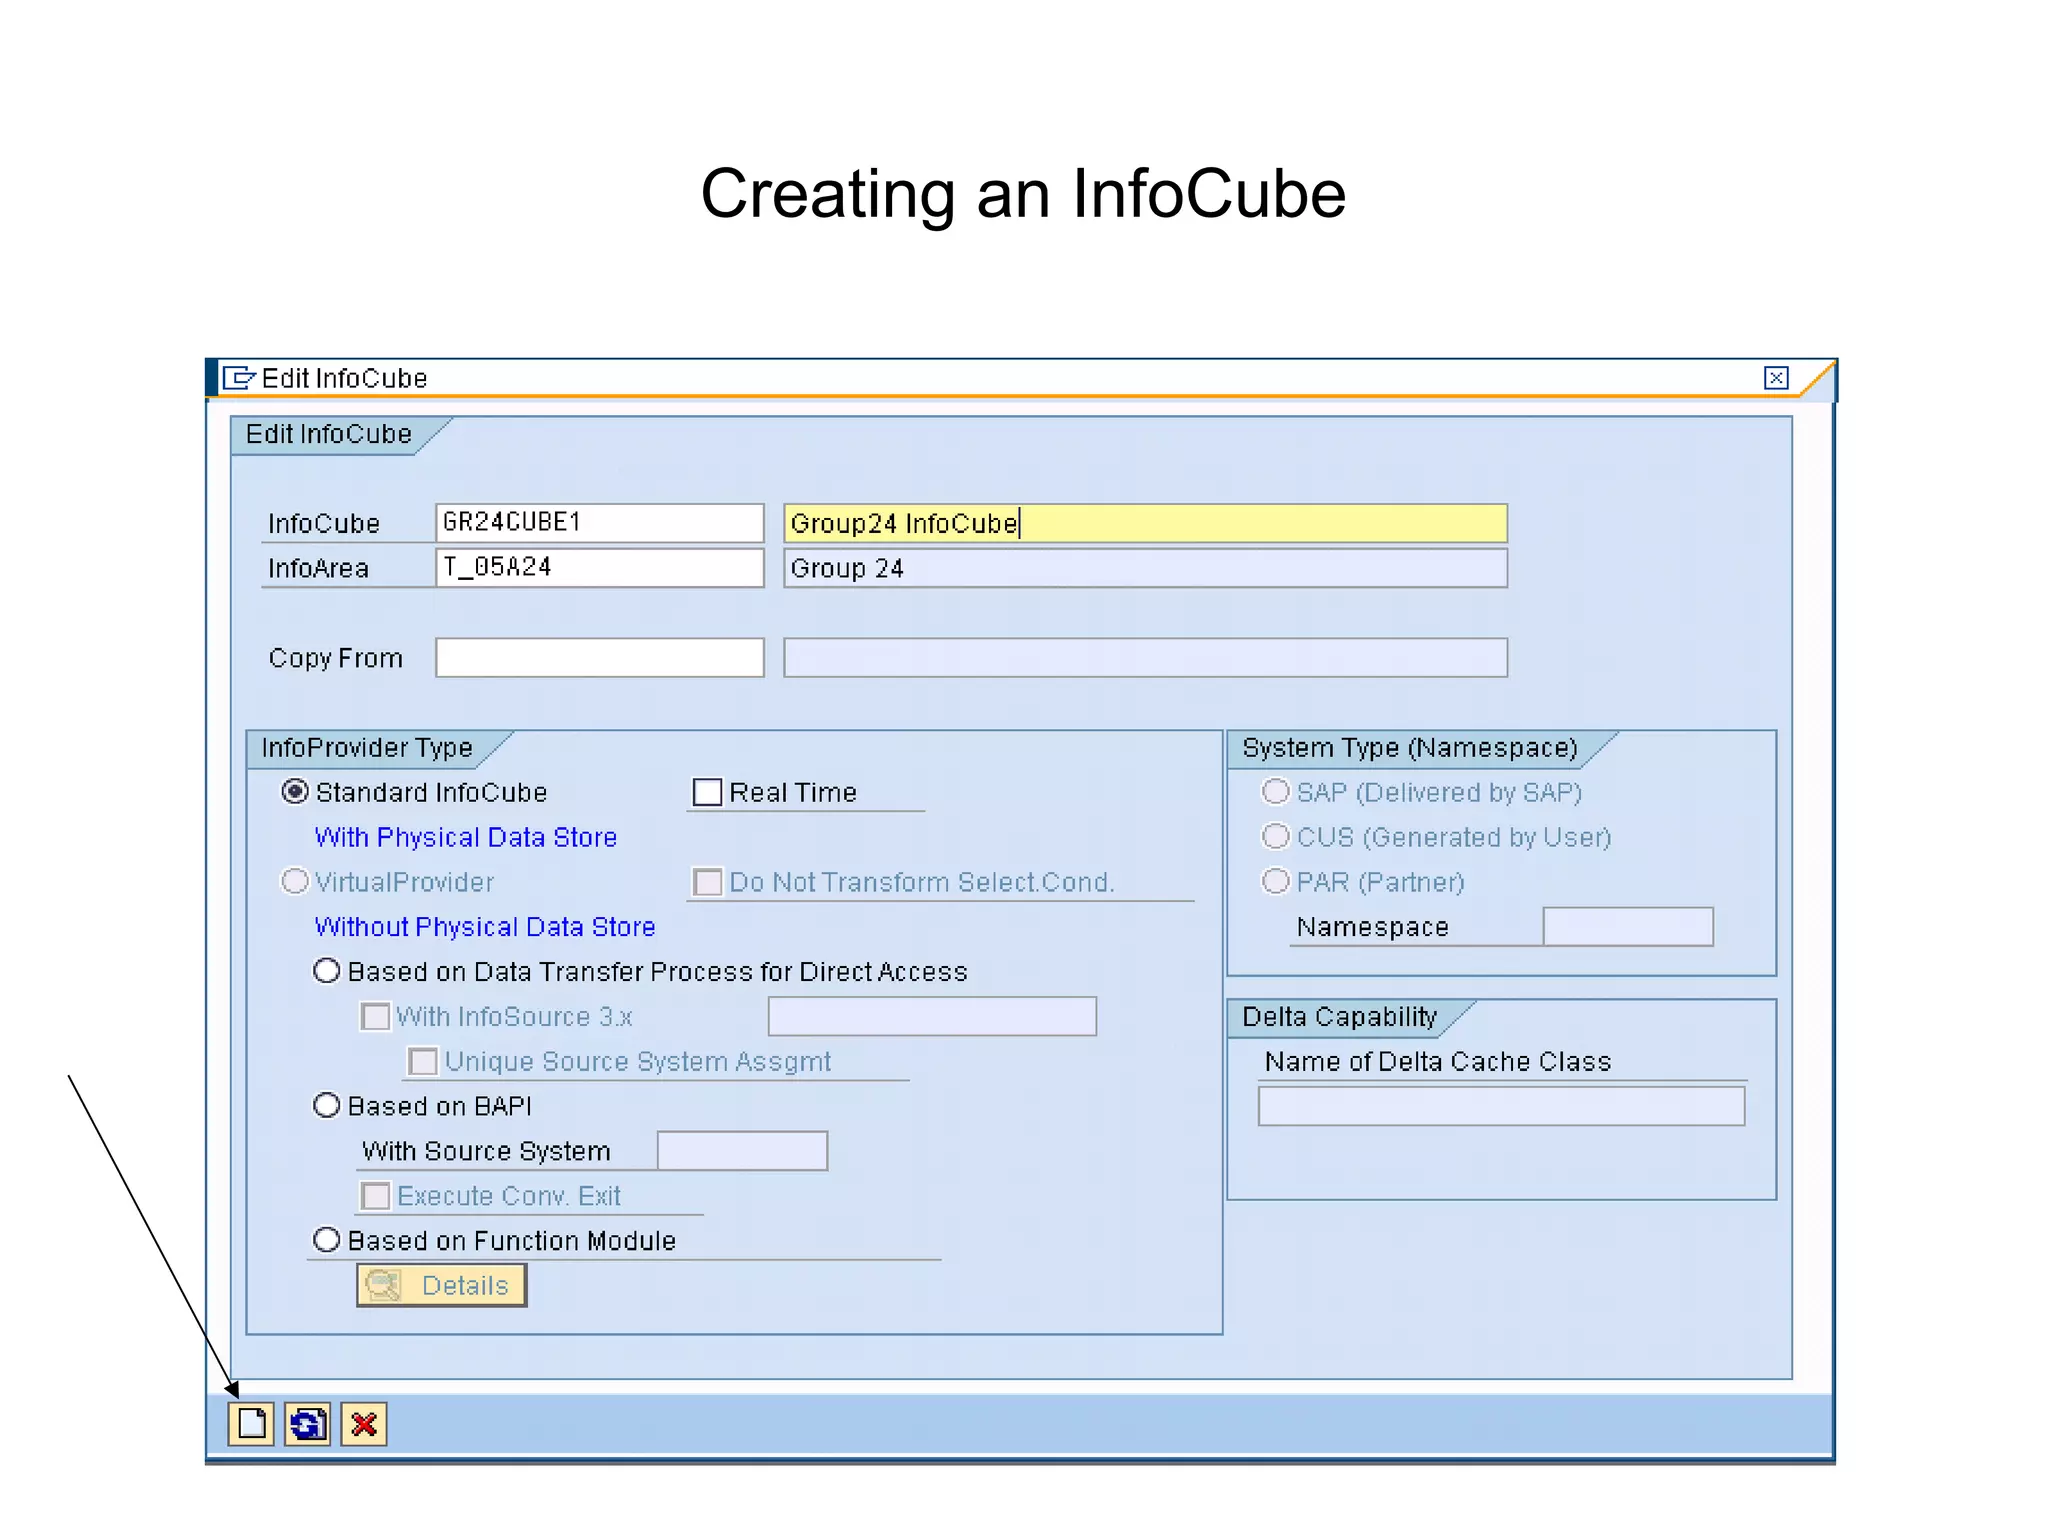Toggle Do Not Transform Select.Cond. checkbox
The width and height of the screenshot is (2048, 1536).
[708, 882]
